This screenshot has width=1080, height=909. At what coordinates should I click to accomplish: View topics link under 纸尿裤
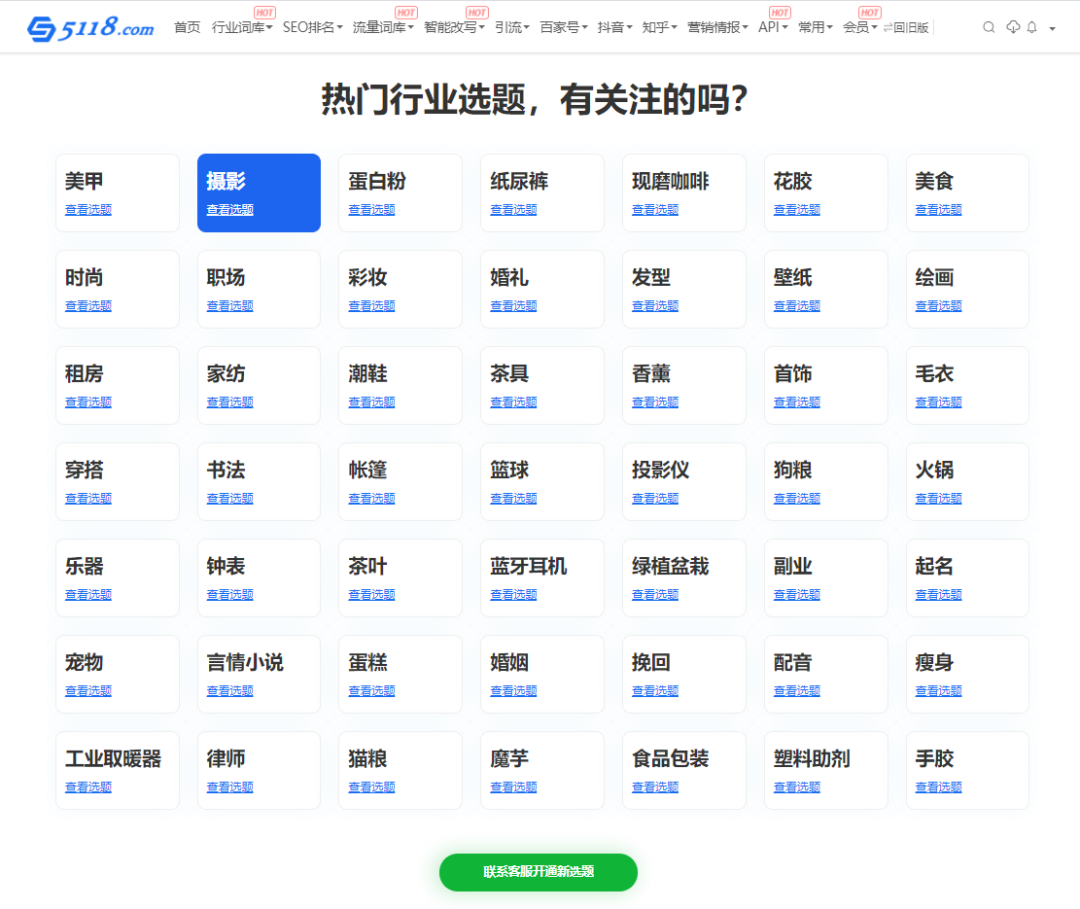coord(513,209)
